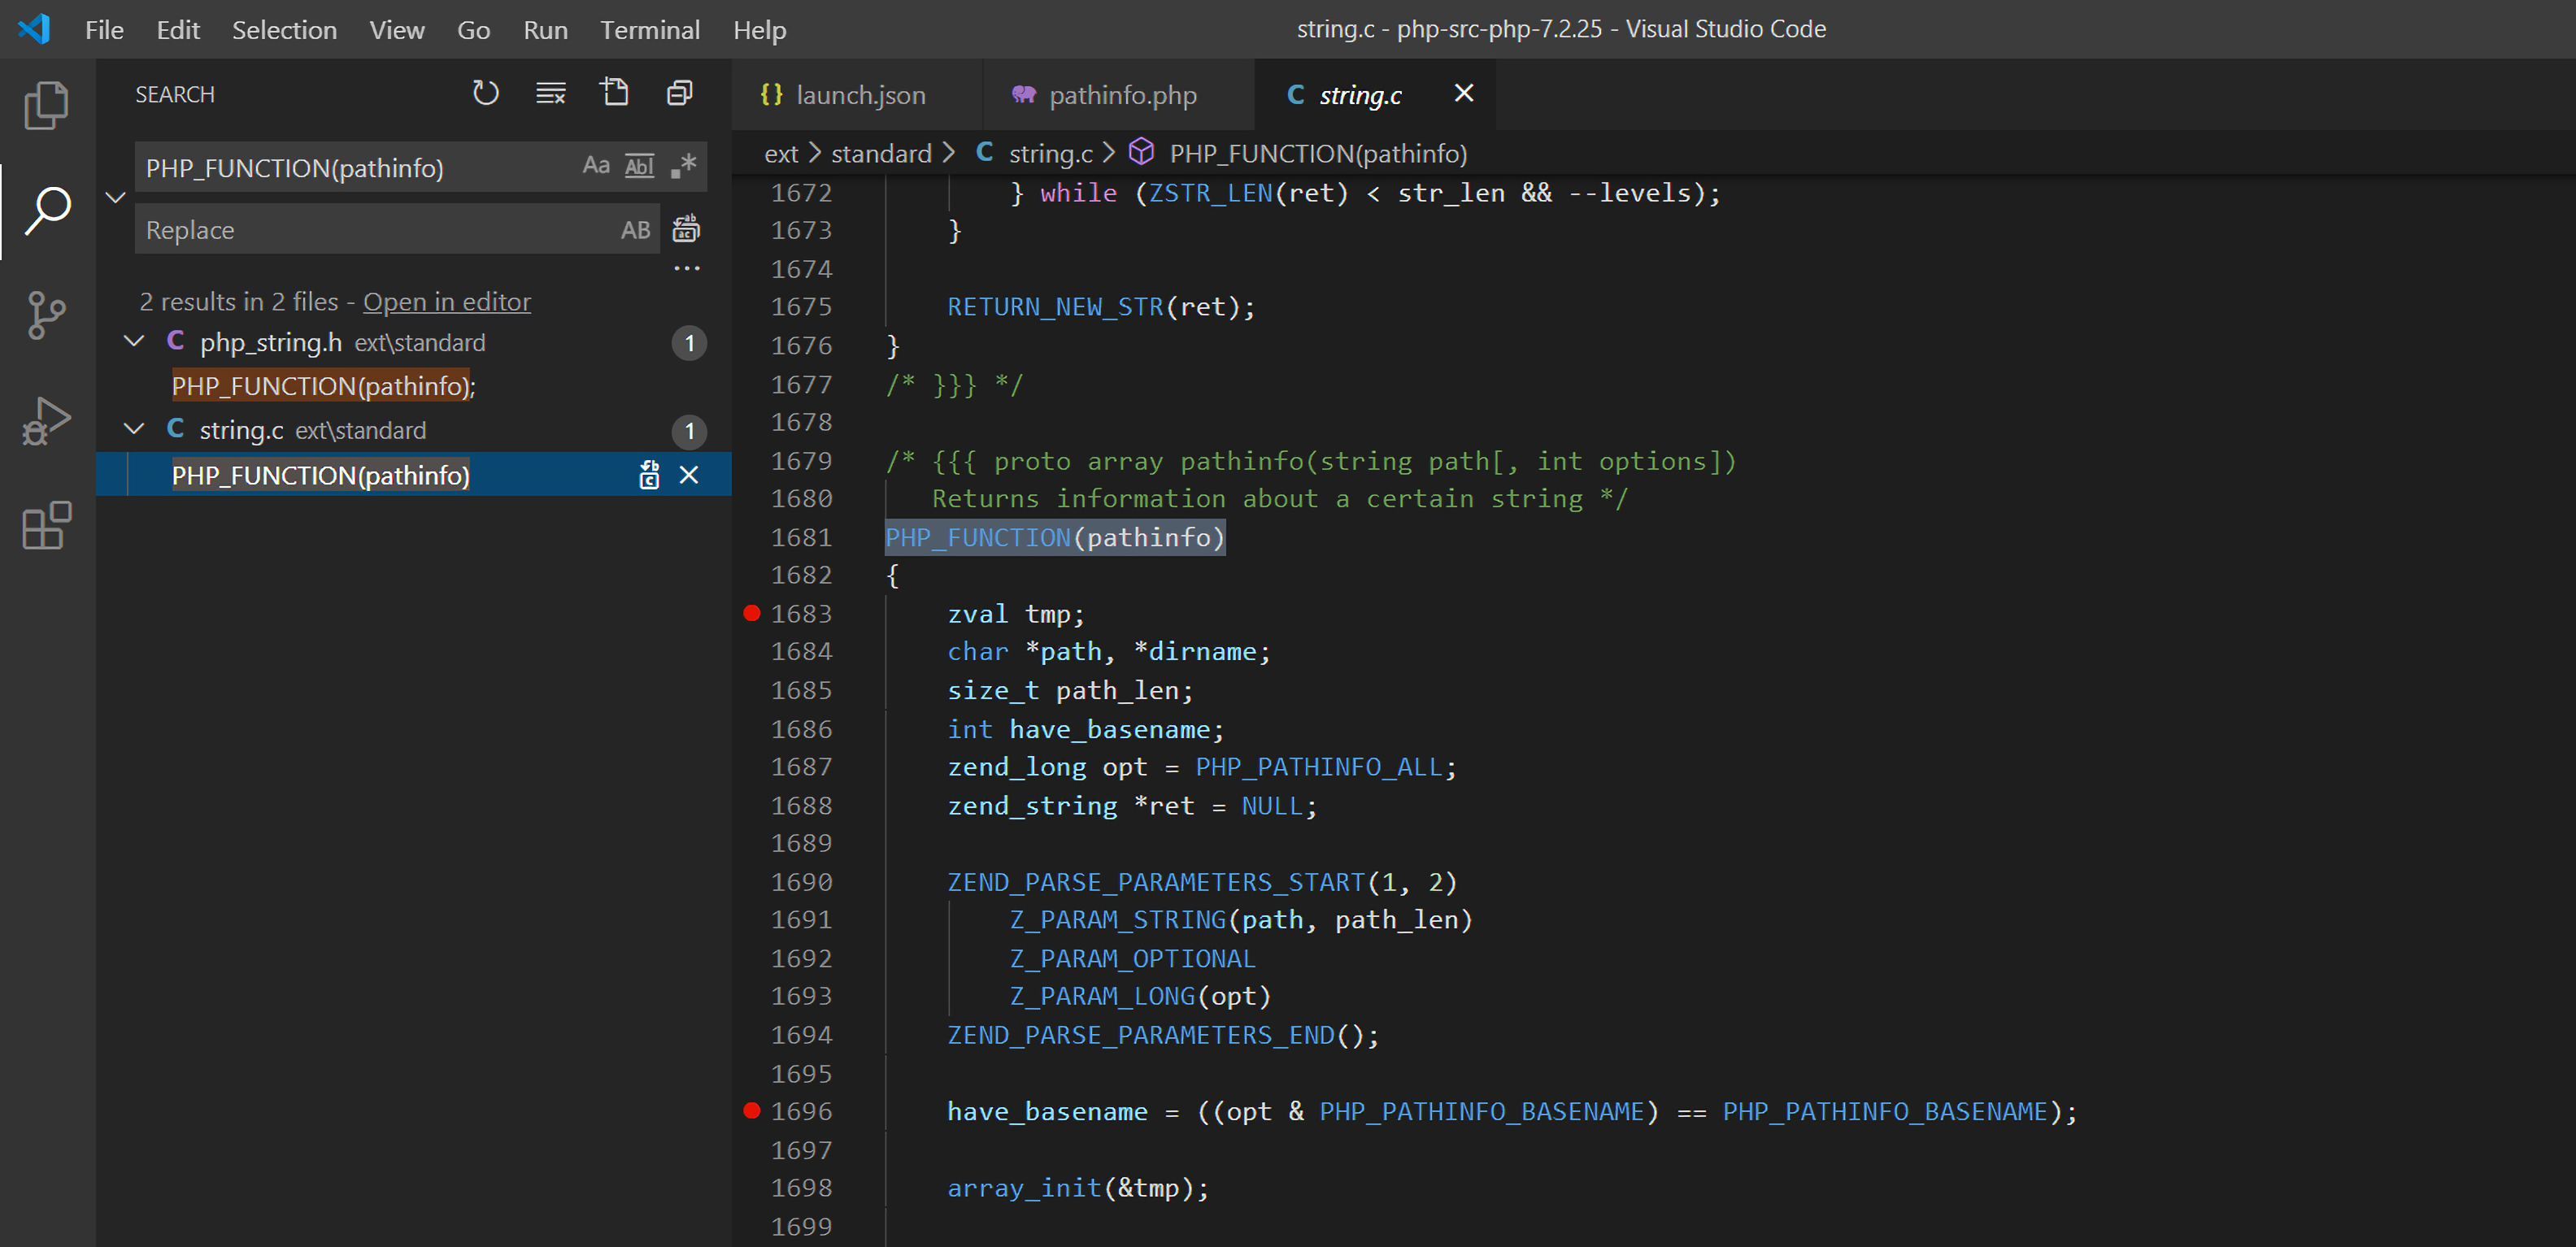This screenshot has width=2576, height=1247.
Task: Open the Help menu
Action: coord(759,29)
